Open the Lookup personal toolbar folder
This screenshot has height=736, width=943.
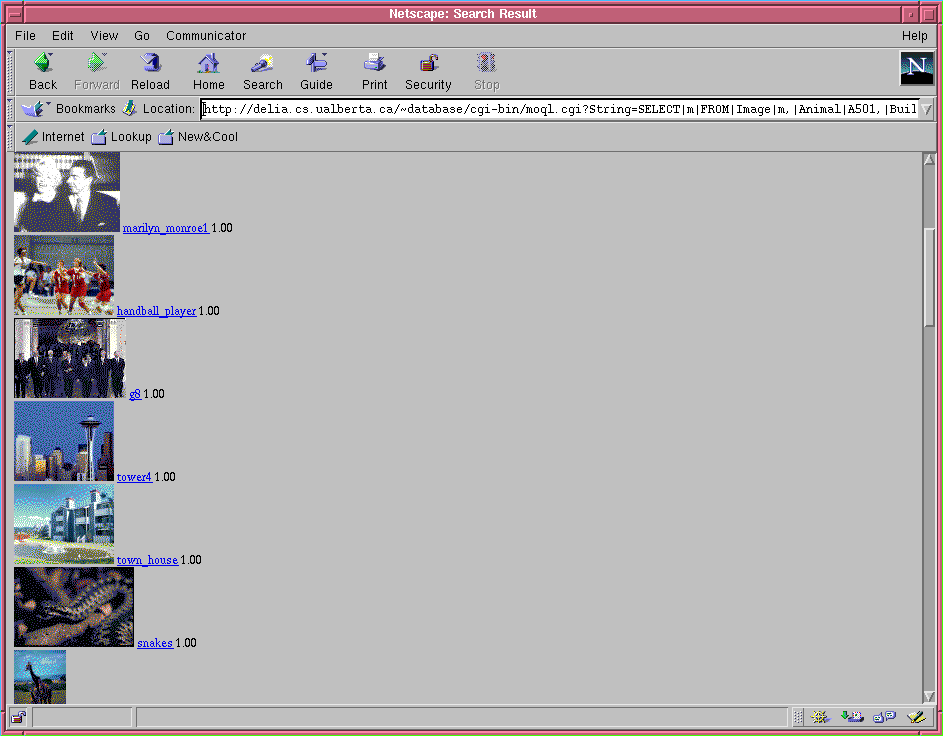tap(121, 137)
